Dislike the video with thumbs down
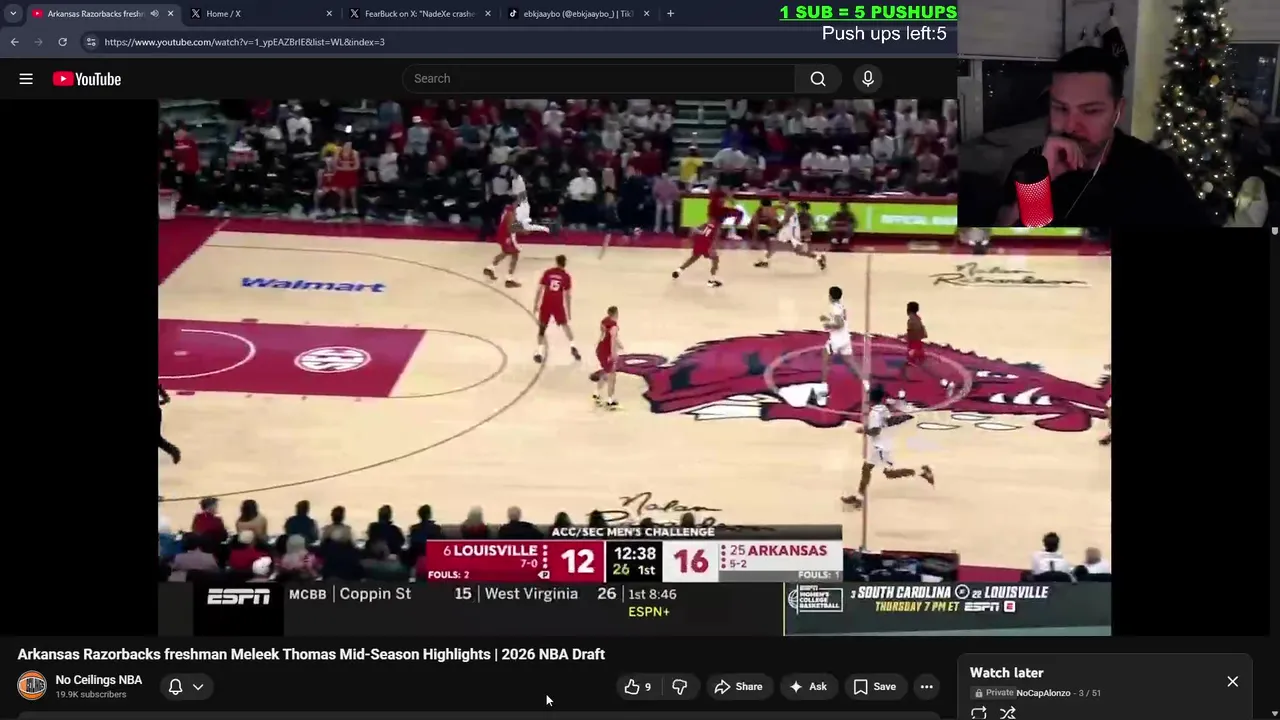The height and width of the screenshot is (720, 1280). [x=680, y=687]
